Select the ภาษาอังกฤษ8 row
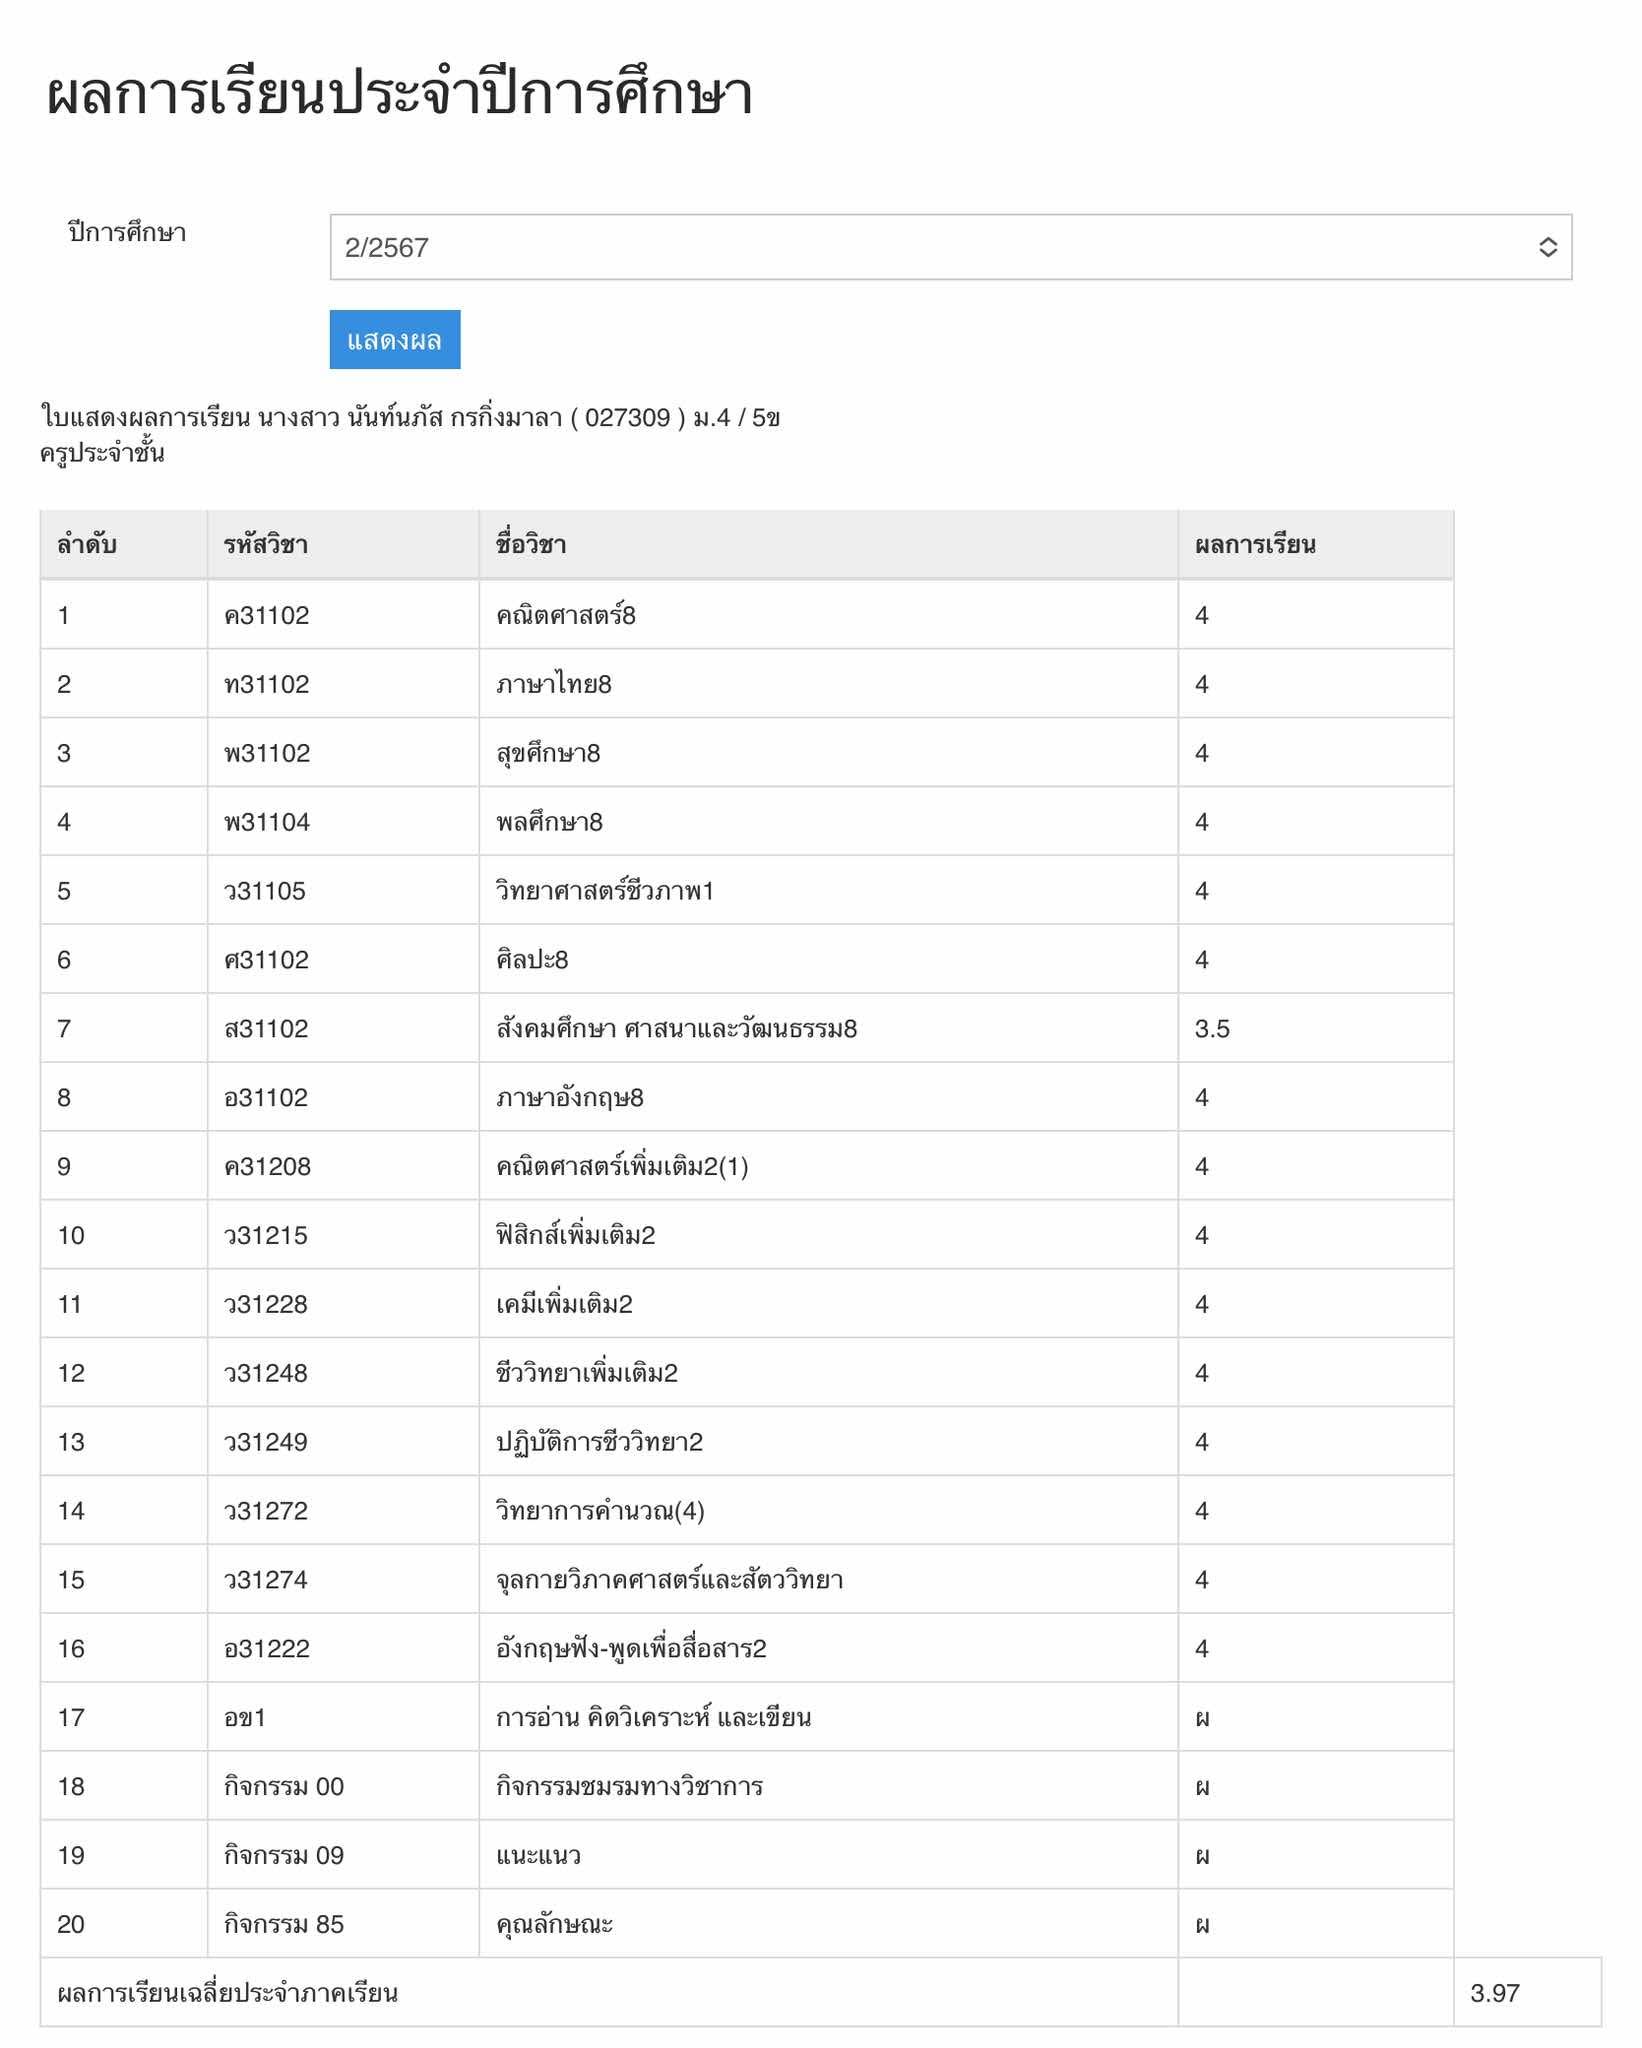This screenshot has height=2048, width=1642. coord(570,1098)
